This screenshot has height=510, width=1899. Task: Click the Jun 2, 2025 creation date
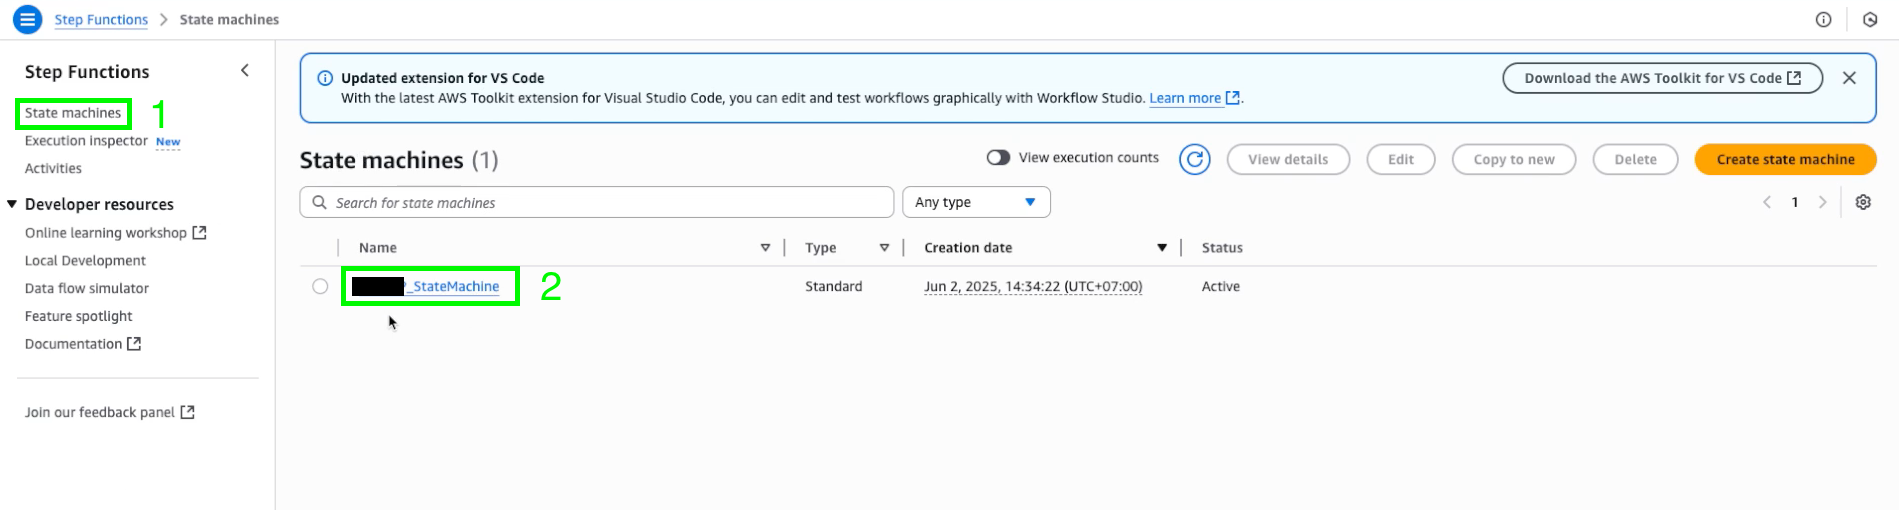click(x=1033, y=286)
